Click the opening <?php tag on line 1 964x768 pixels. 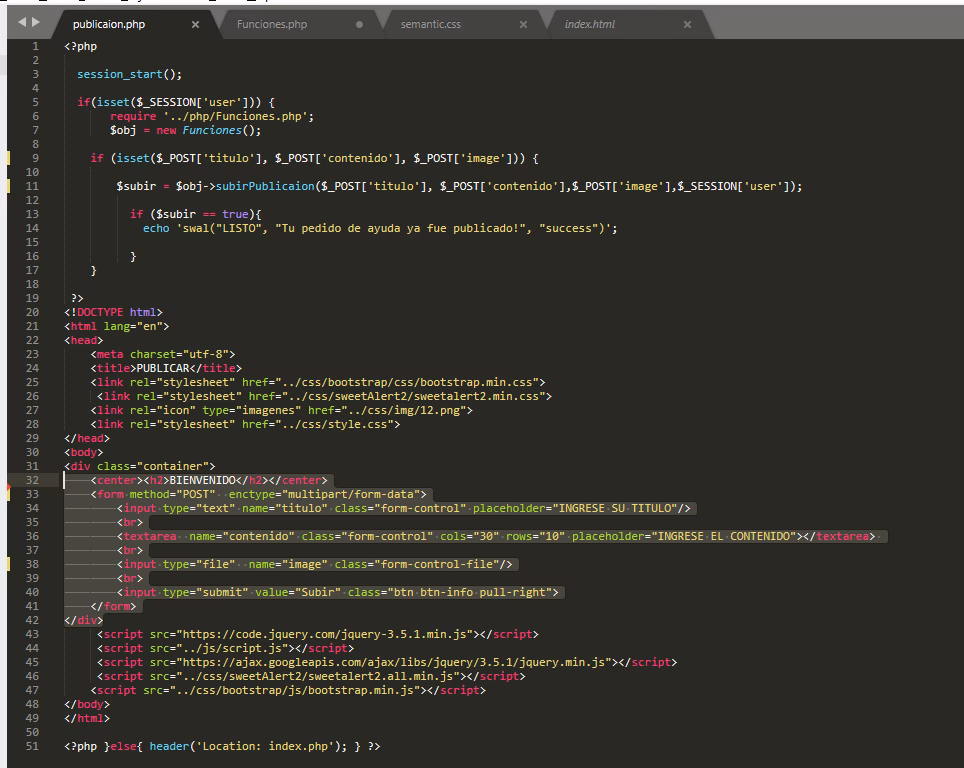click(x=81, y=46)
